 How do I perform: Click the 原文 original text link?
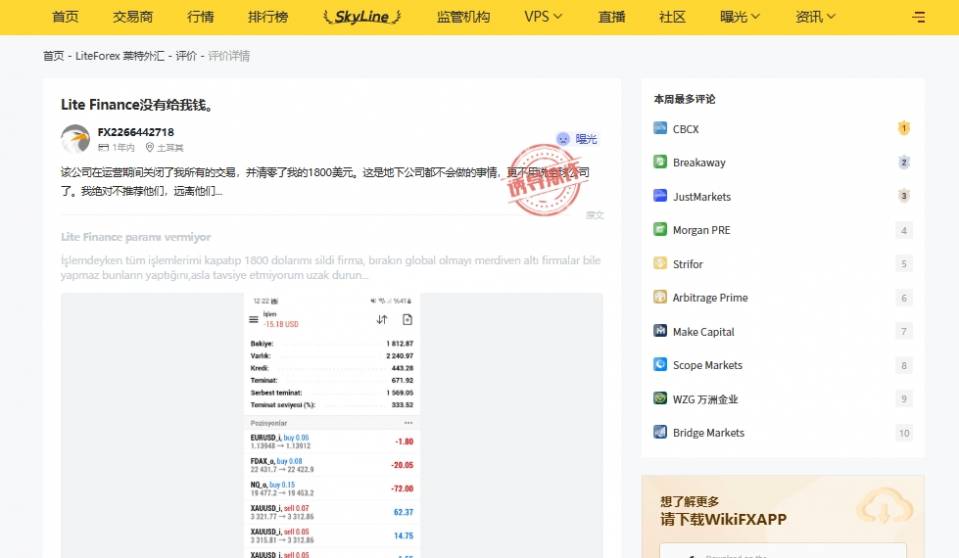click(594, 215)
